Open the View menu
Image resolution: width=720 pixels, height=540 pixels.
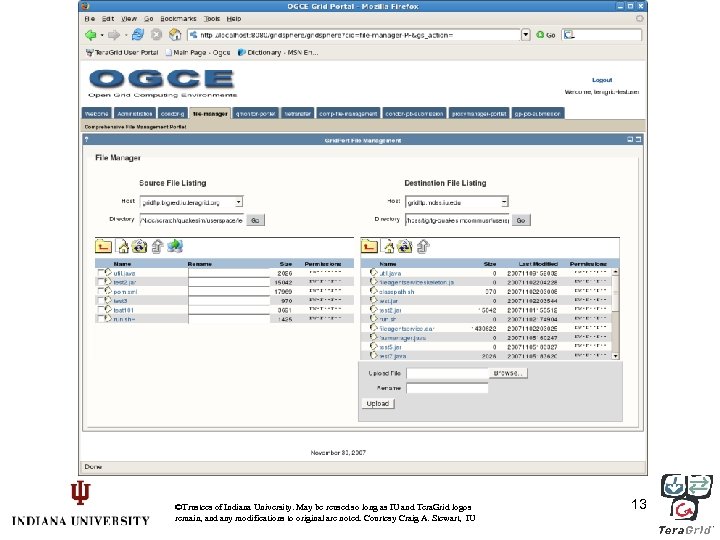coord(129,19)
